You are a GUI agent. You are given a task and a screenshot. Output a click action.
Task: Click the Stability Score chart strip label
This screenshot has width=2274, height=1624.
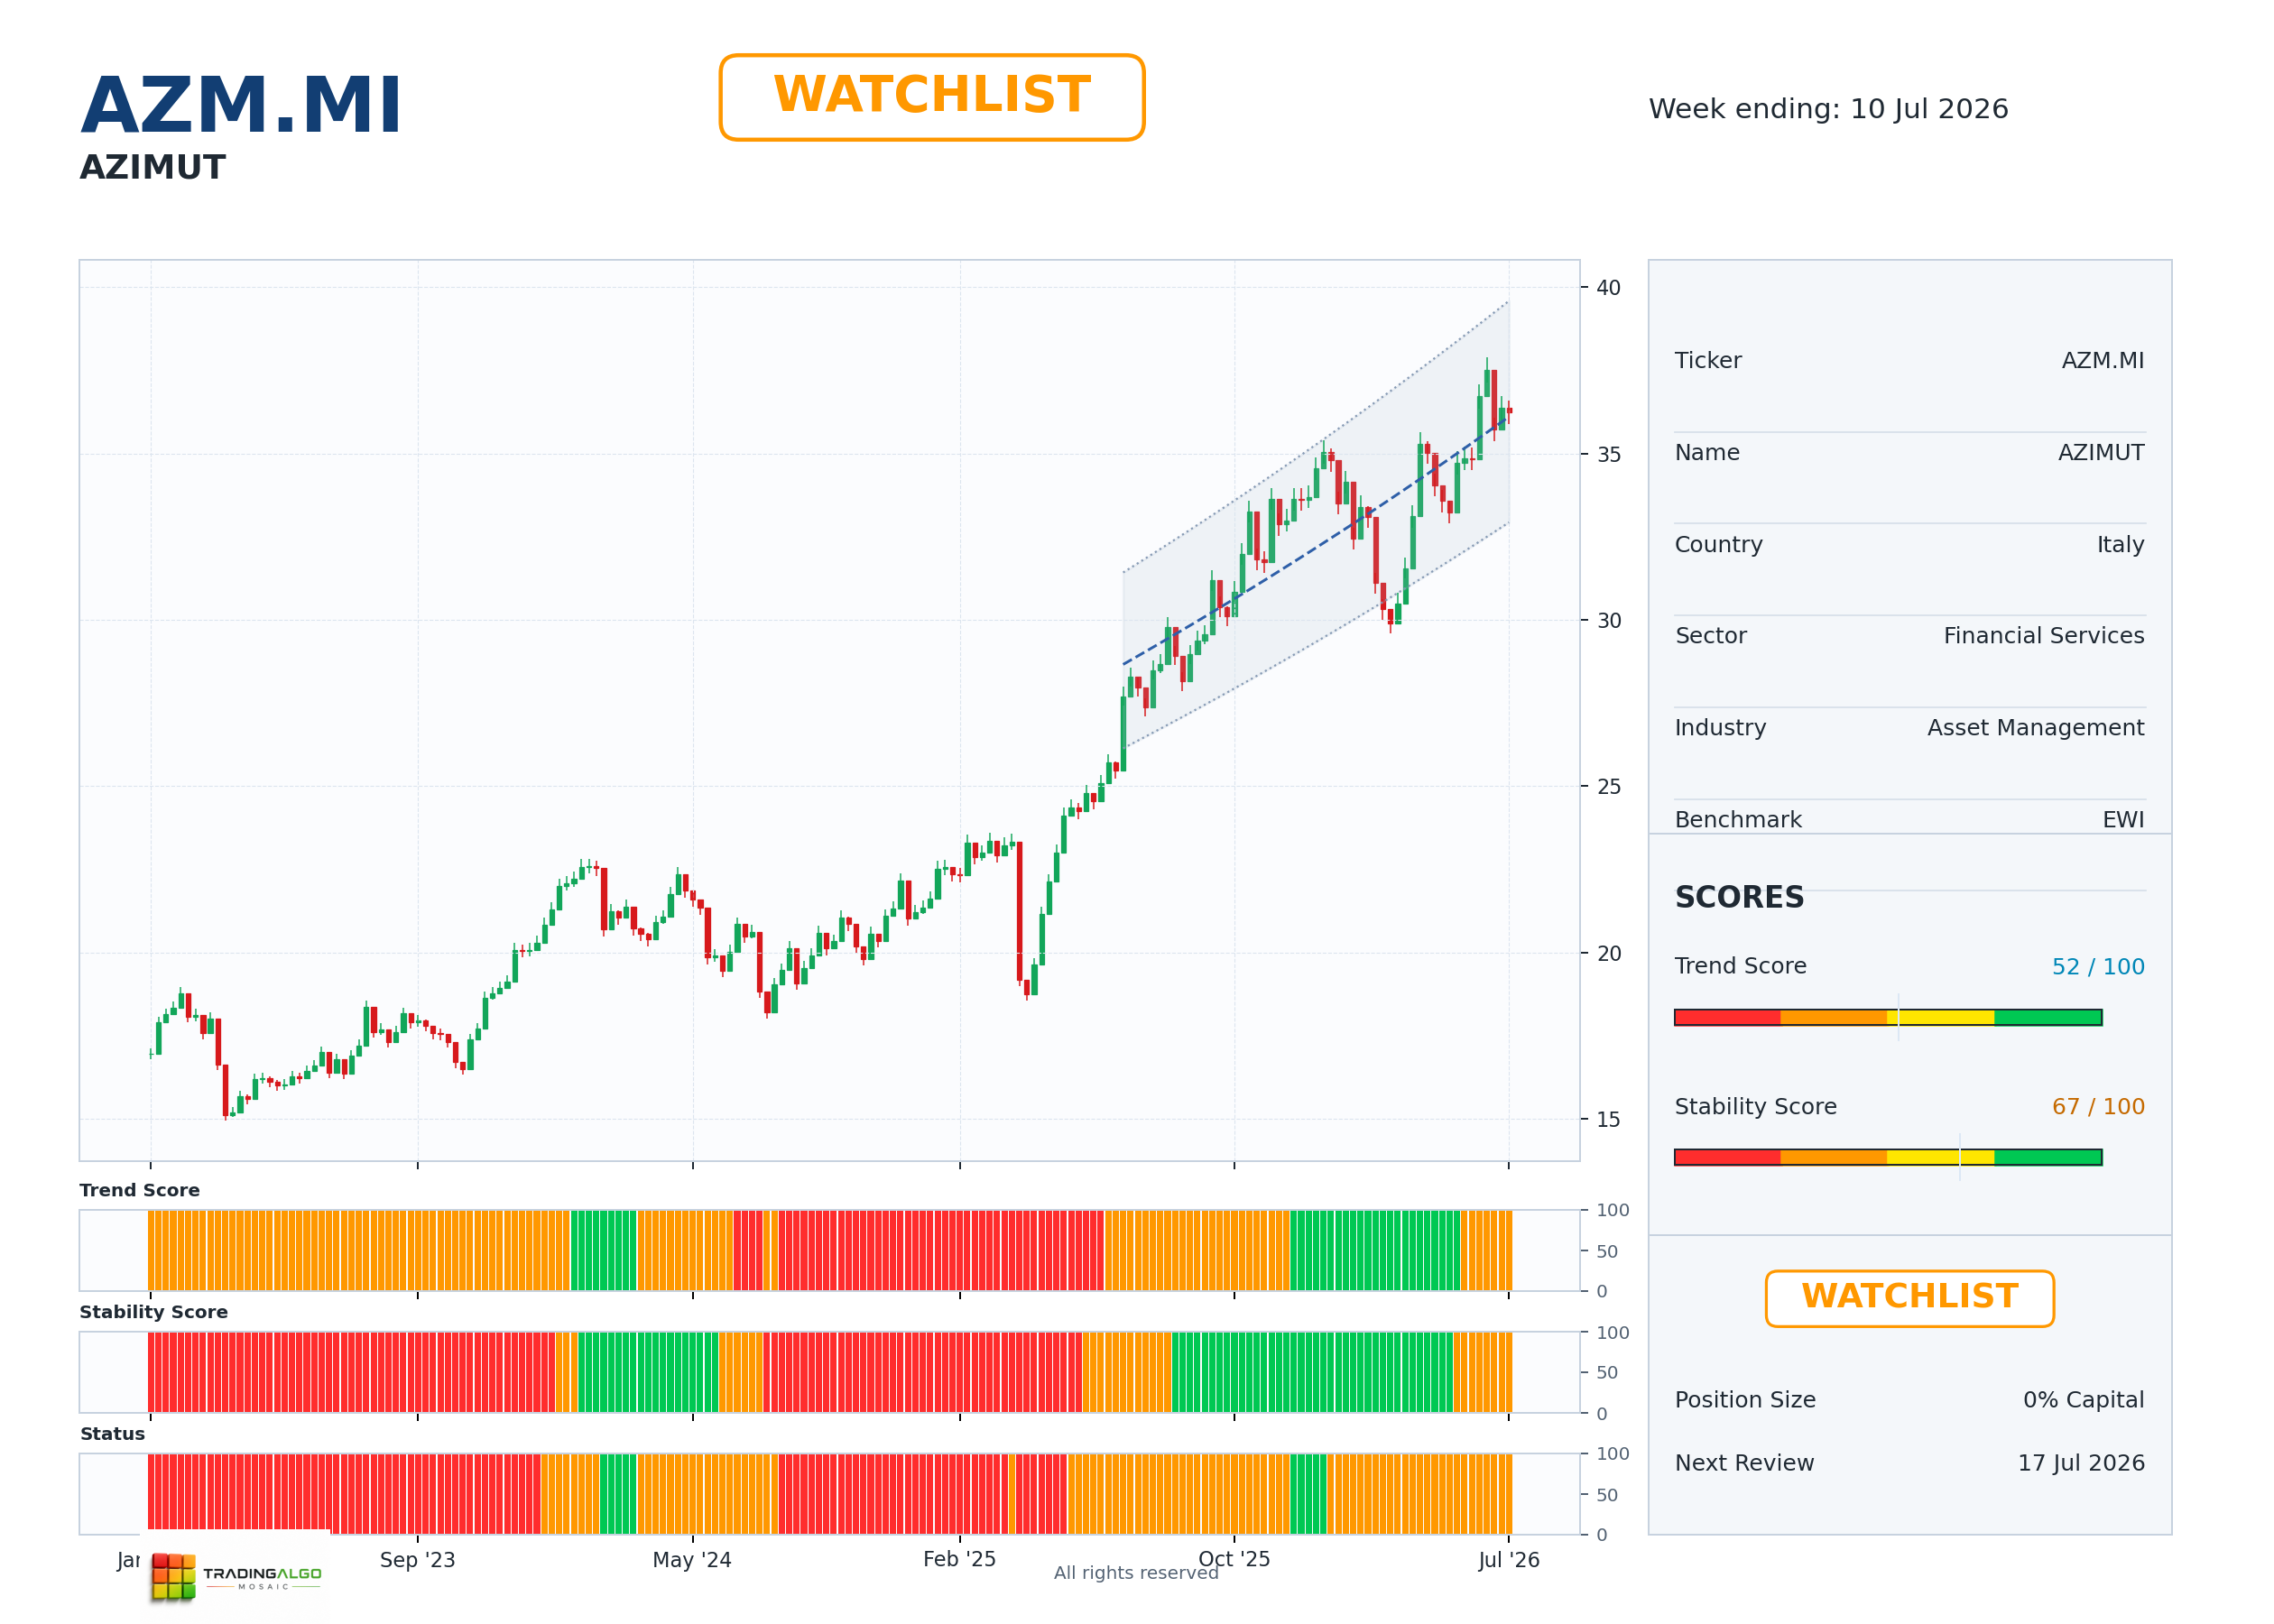(154, 1312)
